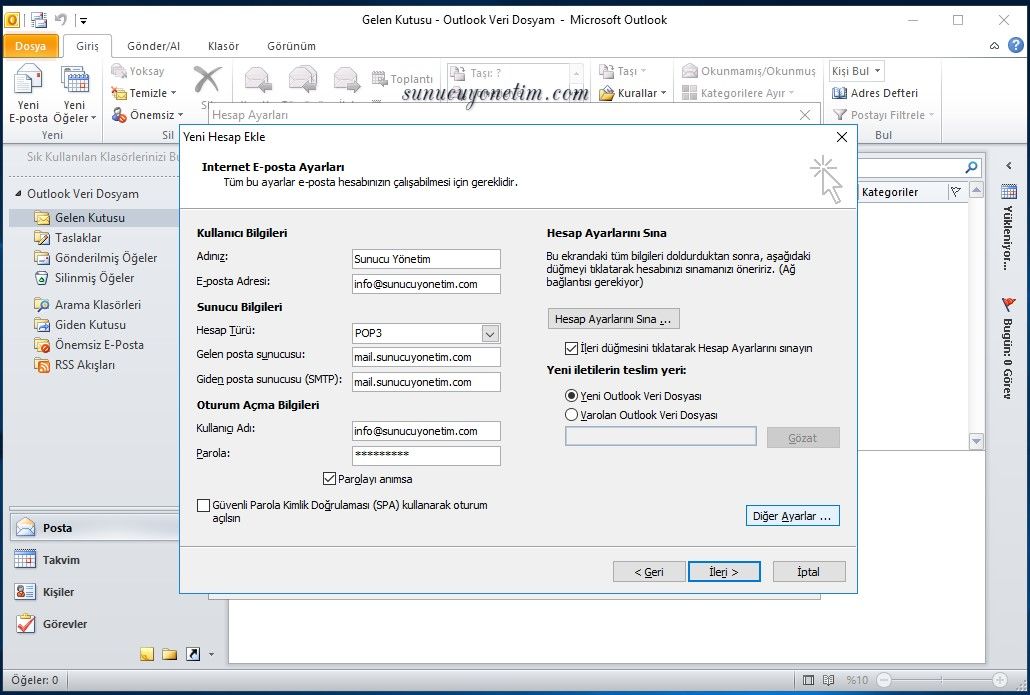Image resolution: width=1030 pixels, height=695 pixels.
Task: Click the Geri back button
Action: (x=649, y=572)
